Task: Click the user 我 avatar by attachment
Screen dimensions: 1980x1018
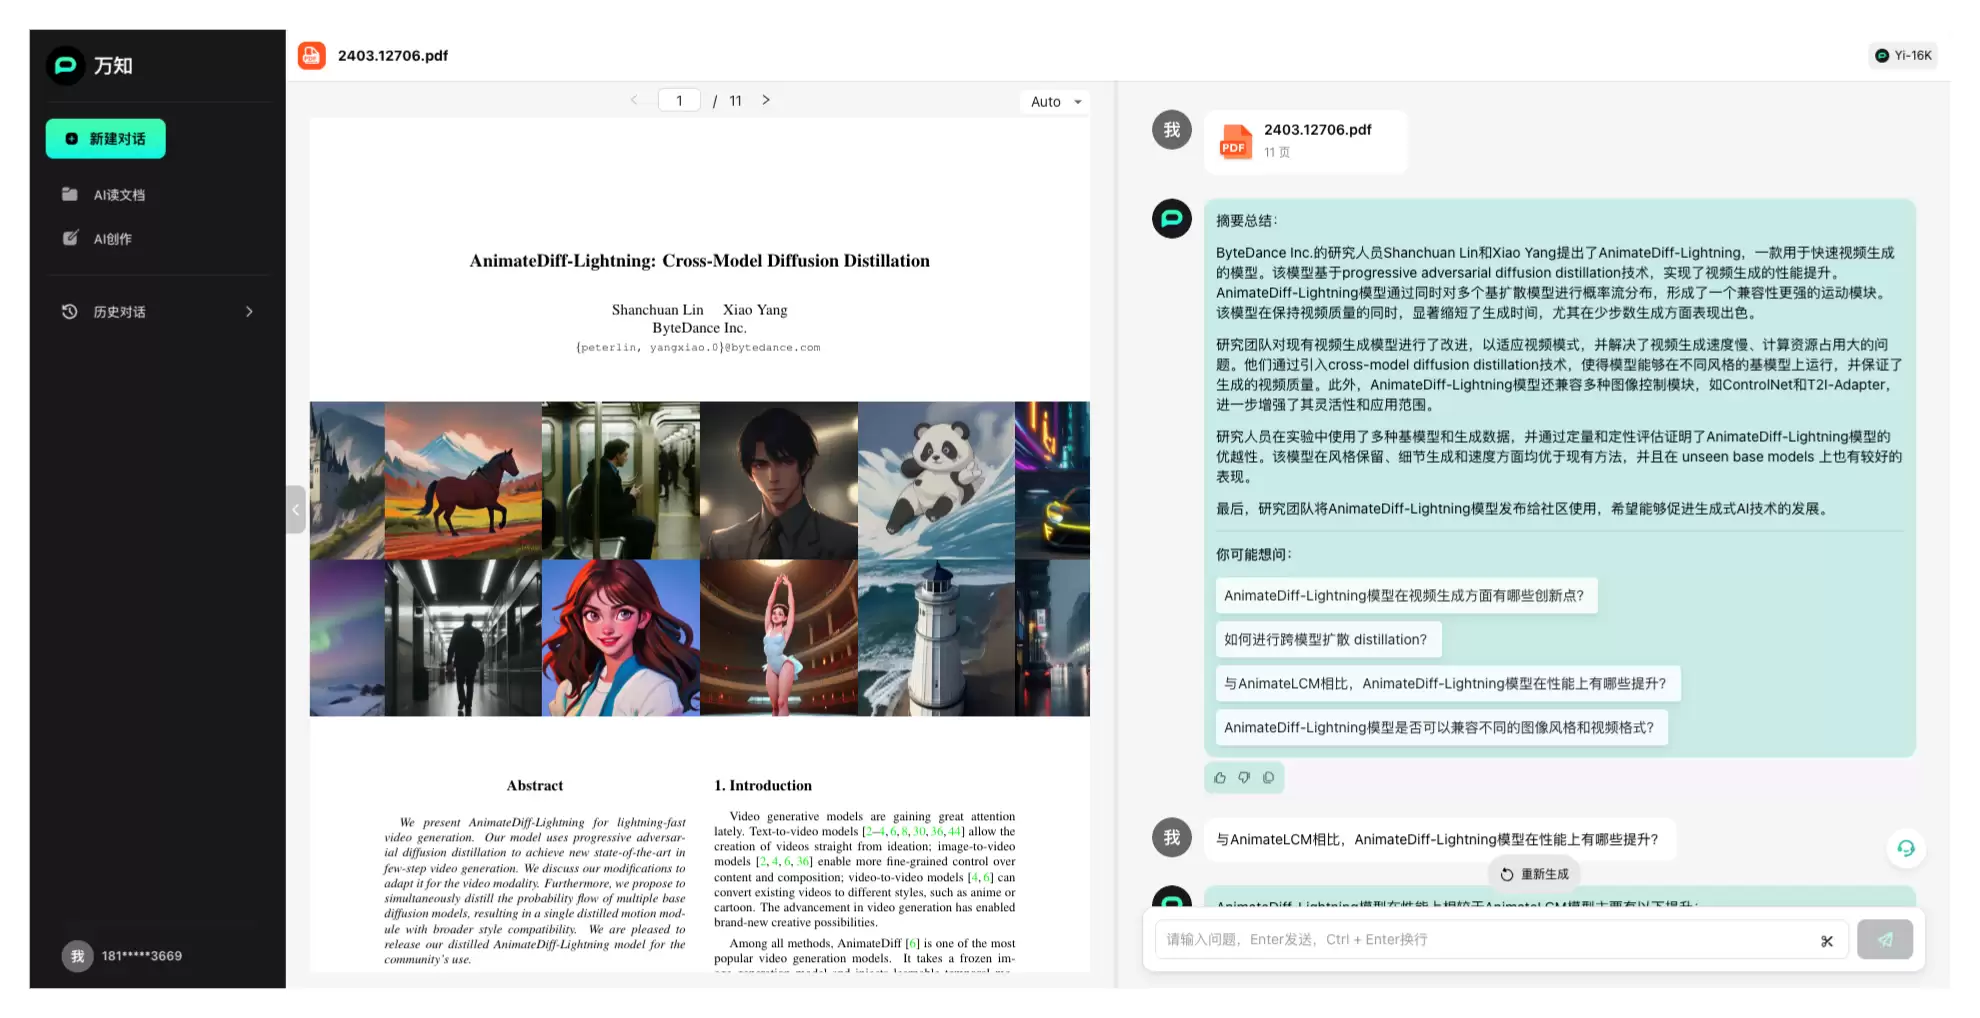Action: point(1172,130)
